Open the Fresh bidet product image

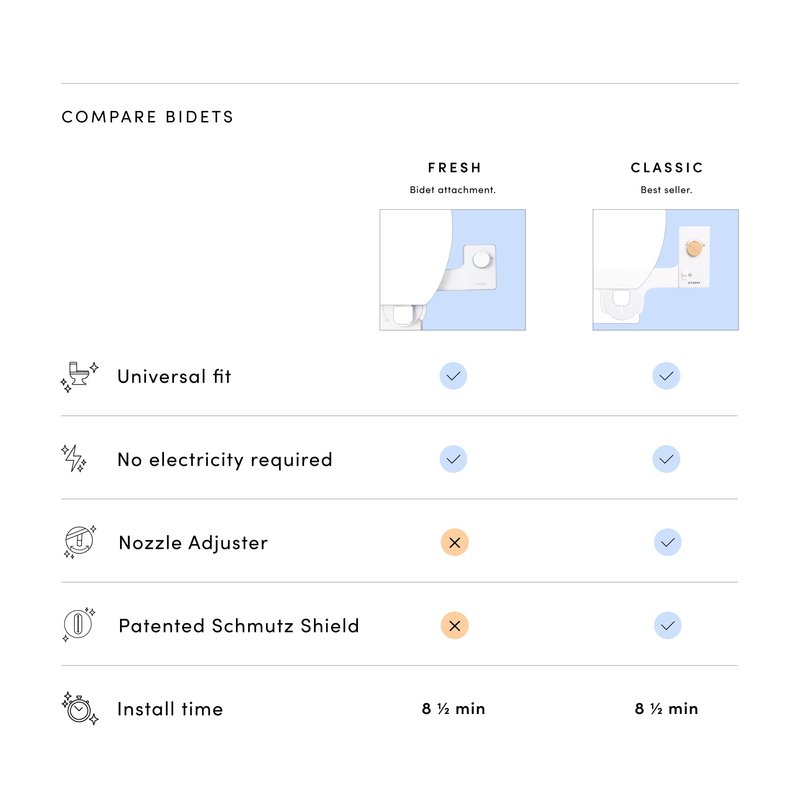pos(453,270)
